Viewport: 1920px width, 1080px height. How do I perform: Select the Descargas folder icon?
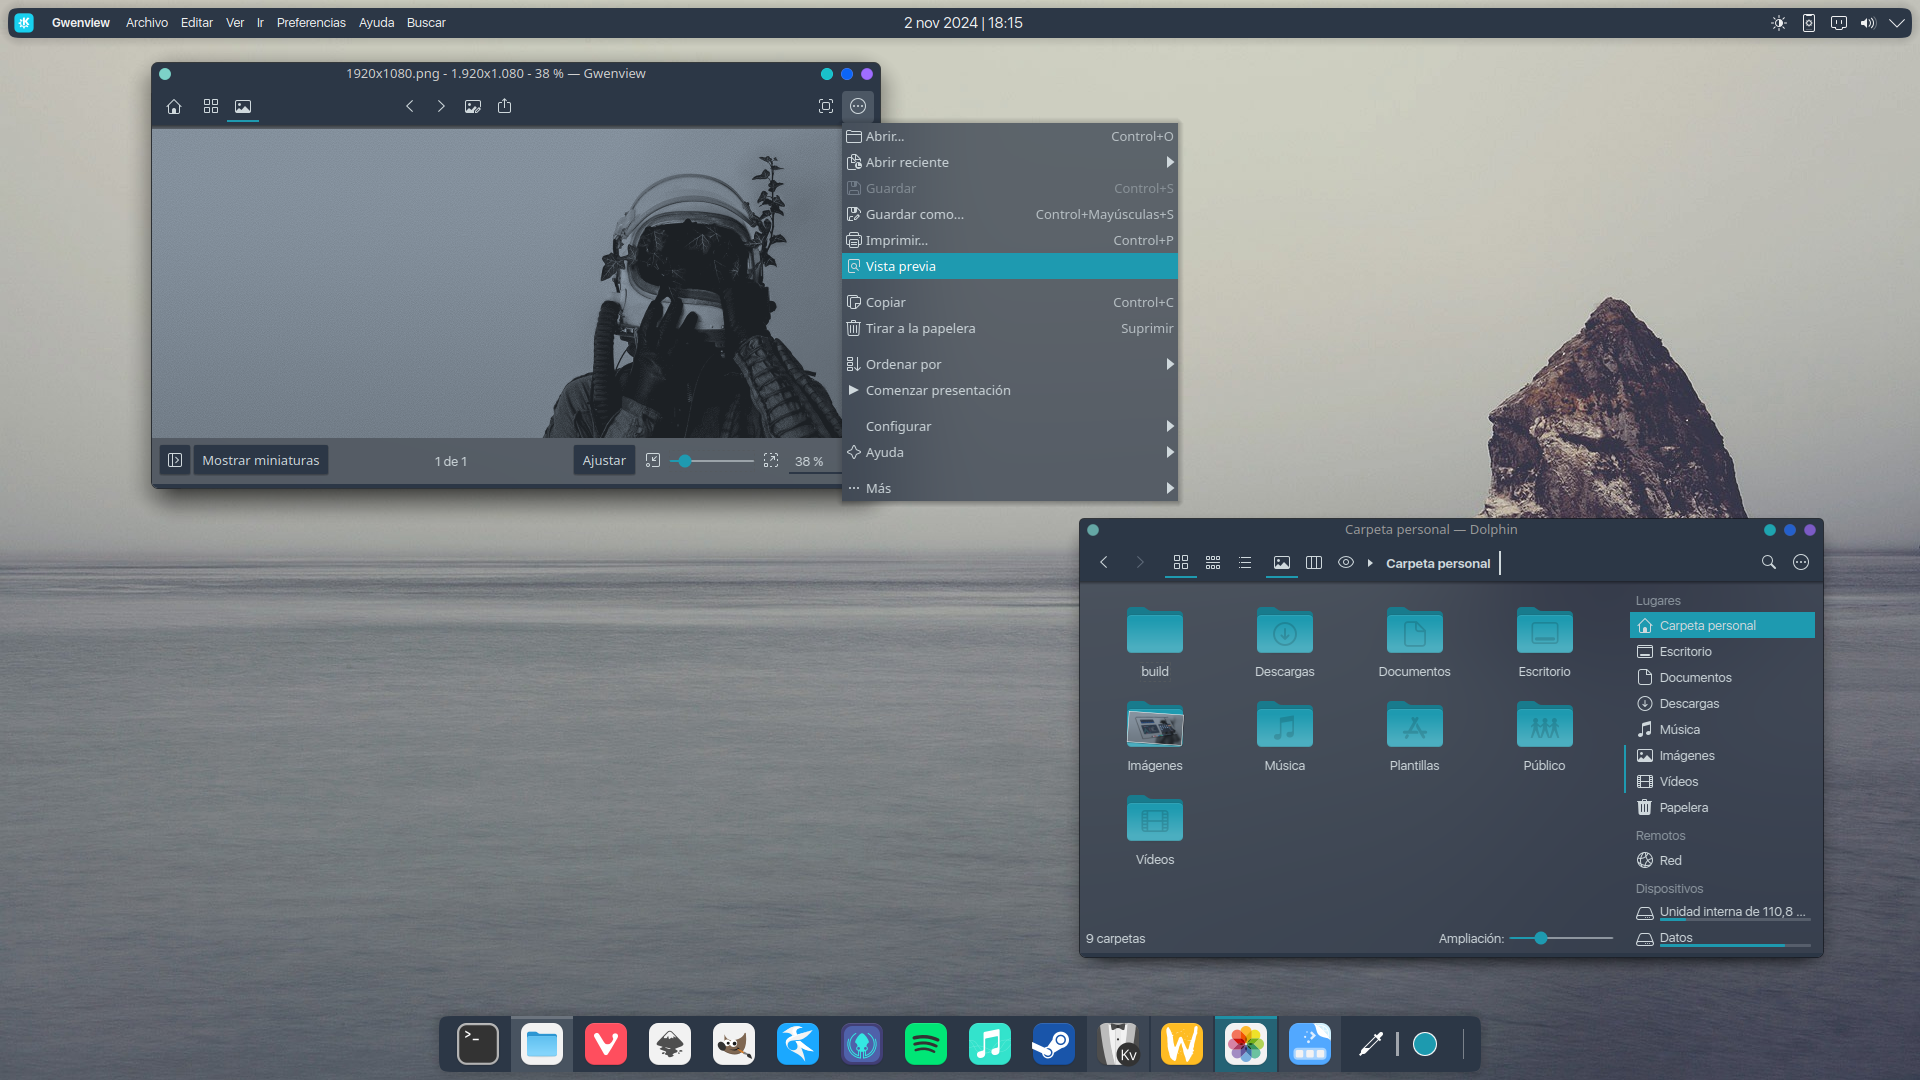click(1285, 631)
